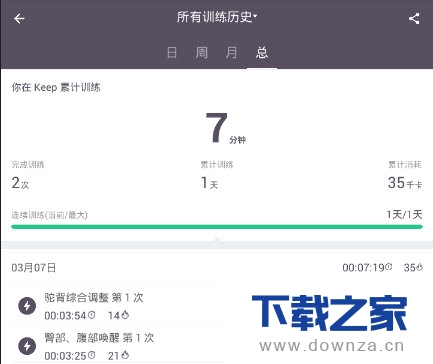
Task: Click the clock icon after 00:07:19
Action: click(389, 267)
